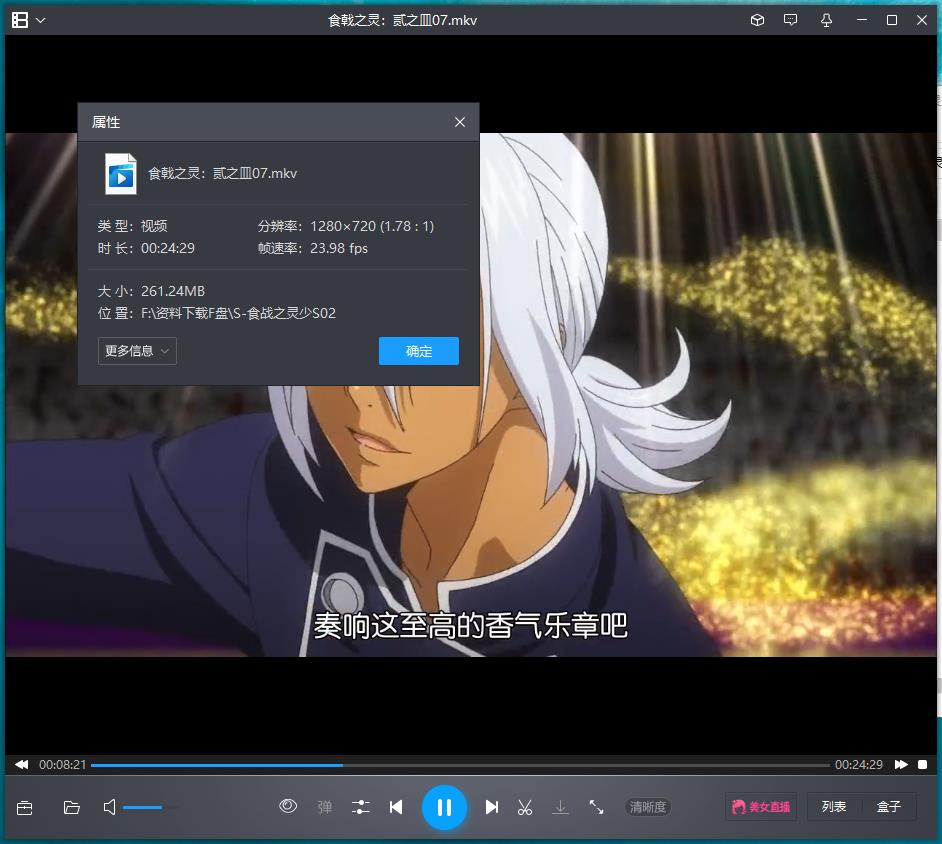Viewport: 942px width, 844px height.
Task: Click the download arrow icon
Action: (x=560, y=807)
